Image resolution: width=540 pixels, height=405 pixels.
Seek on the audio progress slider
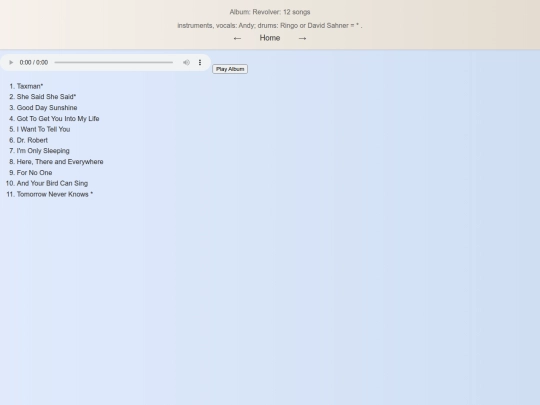click(114, 62)
